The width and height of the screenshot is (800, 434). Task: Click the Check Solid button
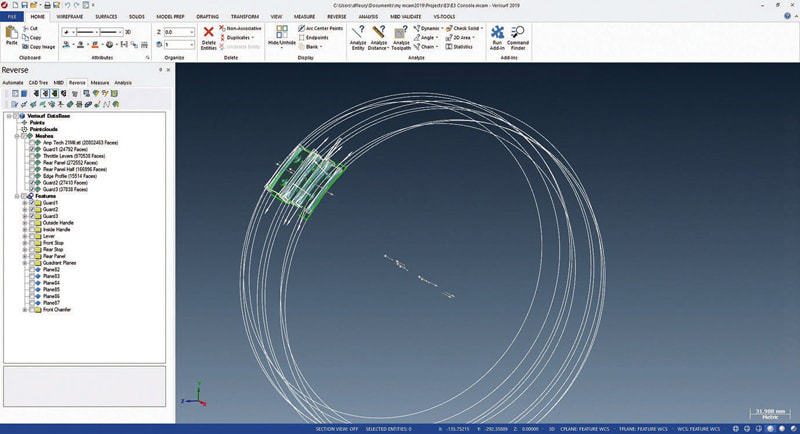point(462,29)
